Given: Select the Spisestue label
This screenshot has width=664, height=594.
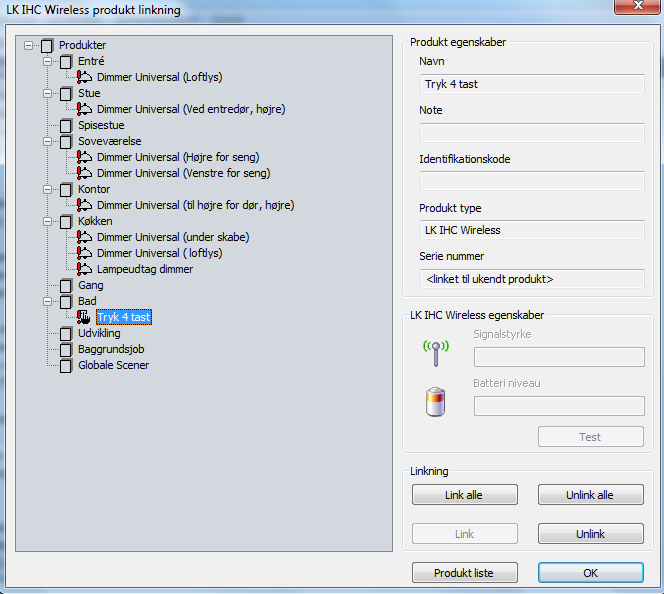Looking at the screenshot, I should pyautogui.click(x=101, y=125).
